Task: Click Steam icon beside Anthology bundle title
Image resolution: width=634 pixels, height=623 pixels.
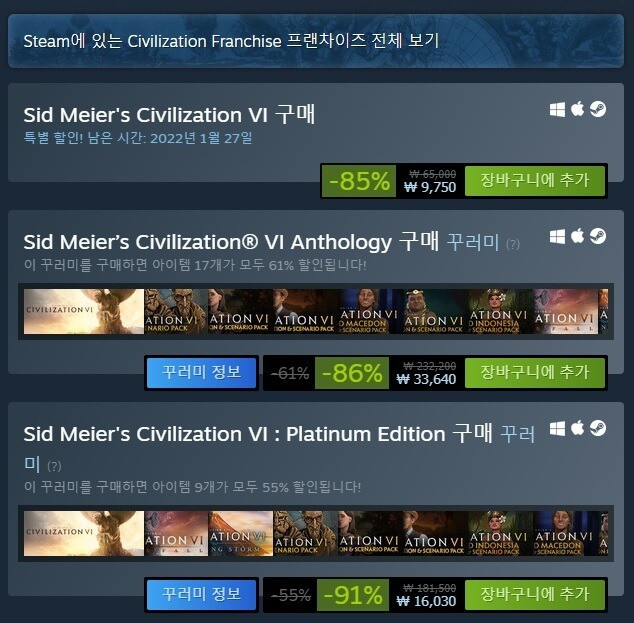Action: tap(598, 237)
